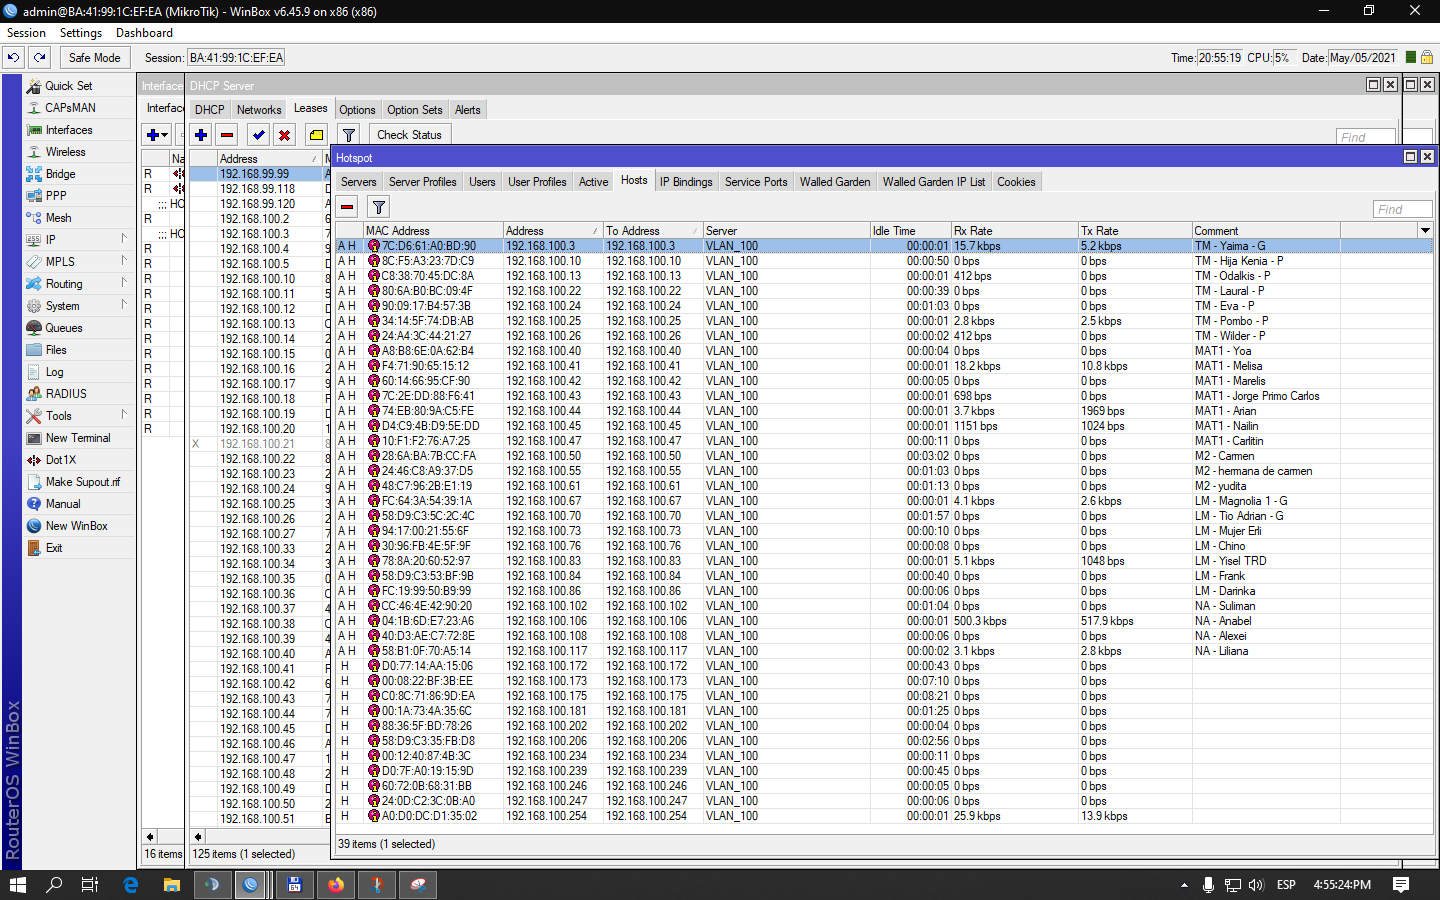Toggle the Safe Mode button
Viewport: 1440px width, 900px height.
pos(94,58)
